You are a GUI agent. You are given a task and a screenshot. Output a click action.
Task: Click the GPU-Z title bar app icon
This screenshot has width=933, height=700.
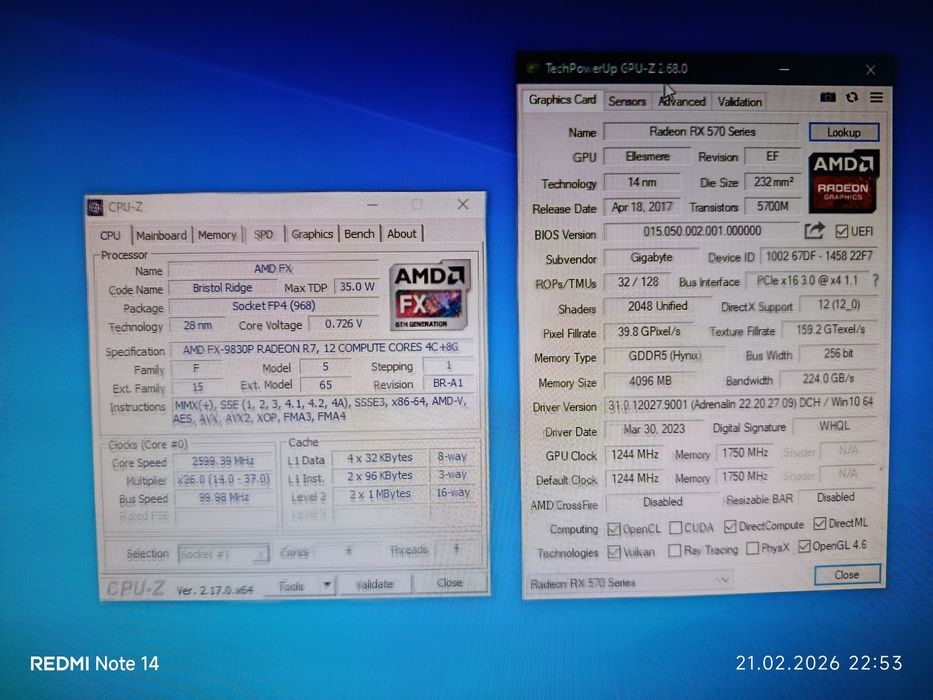(x=533, y=68)
